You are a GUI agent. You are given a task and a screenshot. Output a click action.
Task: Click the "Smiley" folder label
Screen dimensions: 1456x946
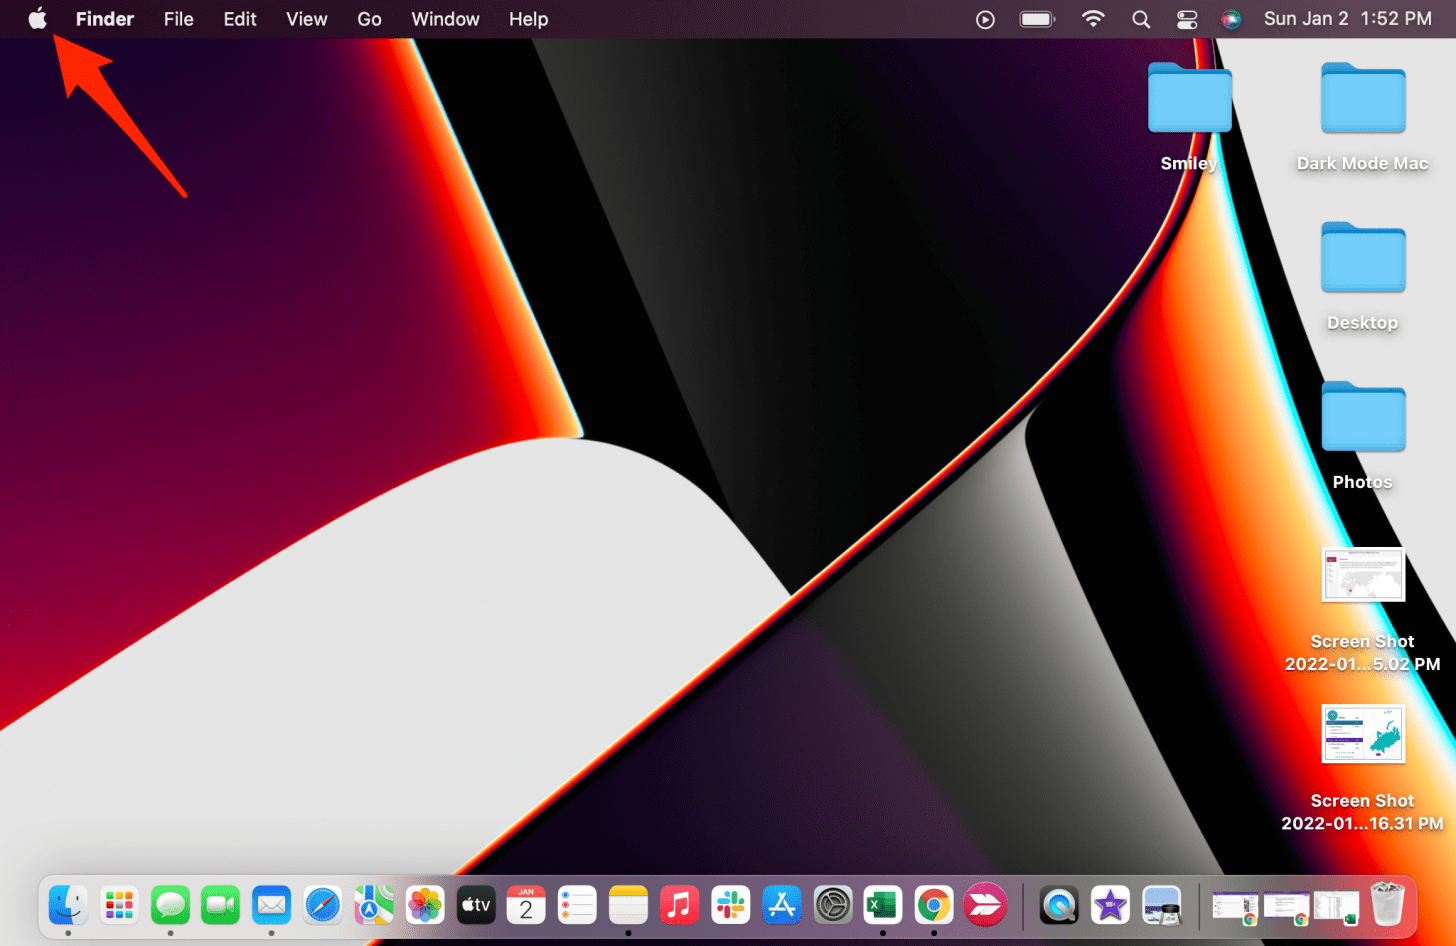(x=1189, y=163)
